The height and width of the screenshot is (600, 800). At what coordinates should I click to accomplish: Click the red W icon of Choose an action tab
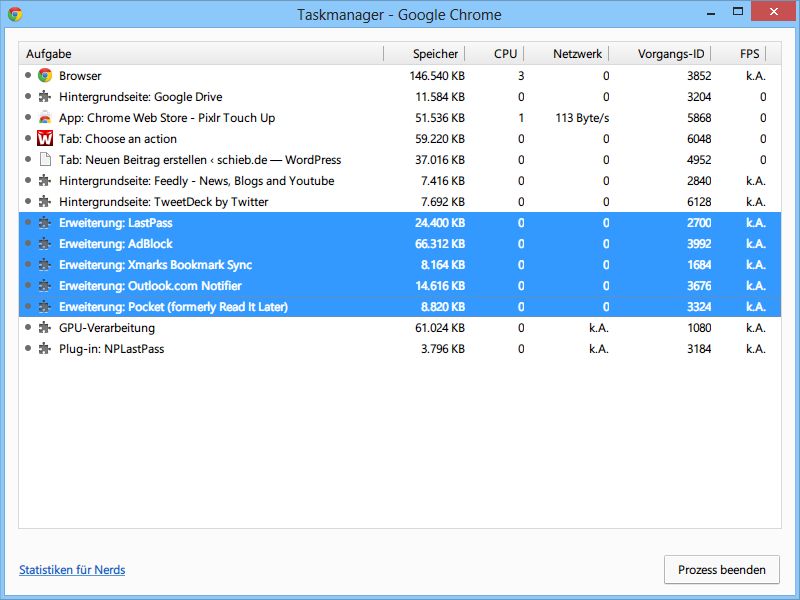45,138
